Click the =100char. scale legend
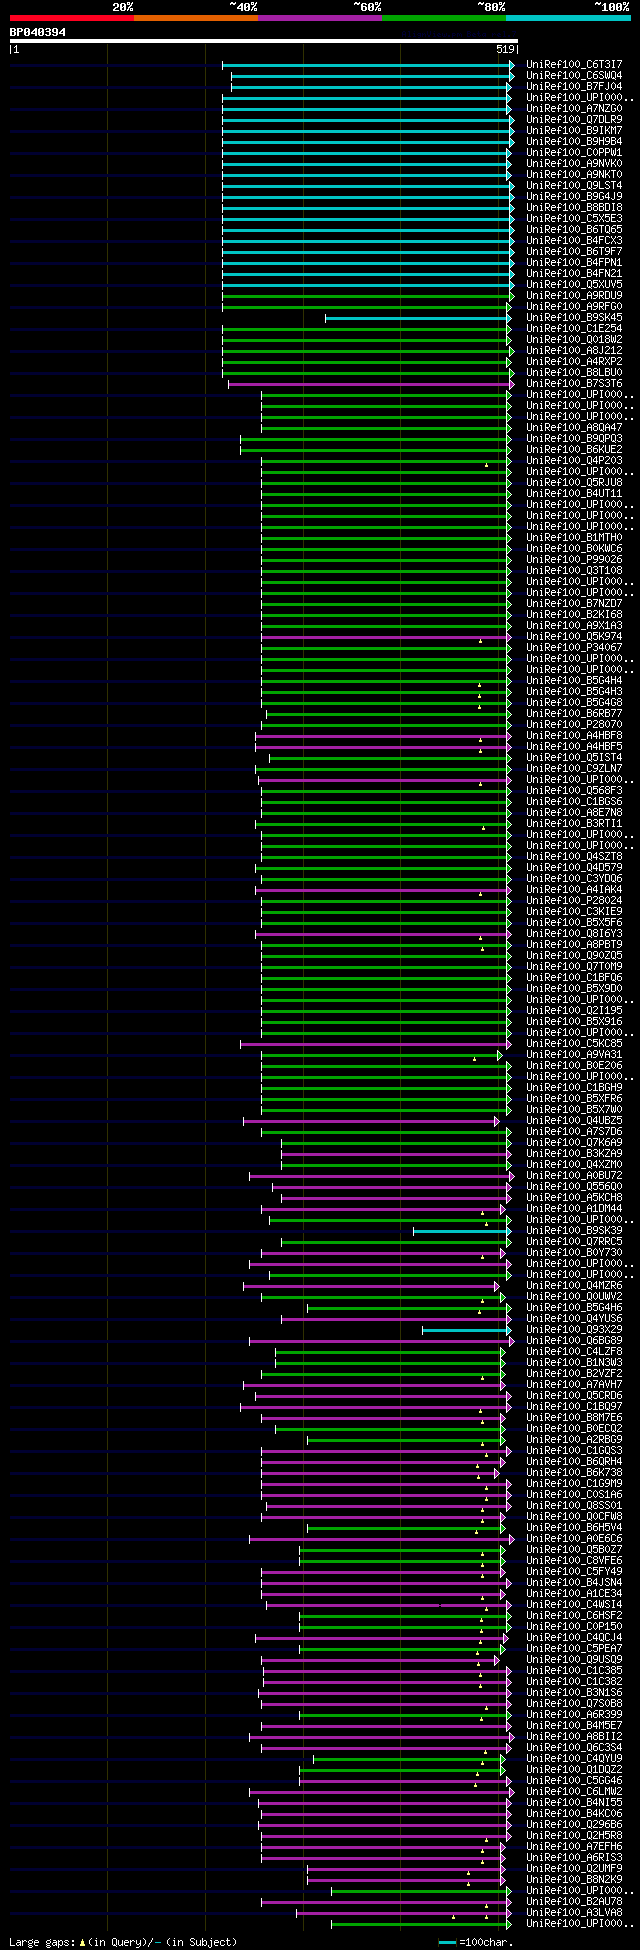The image size is (640, 1950). click(x=477, y=1941)
